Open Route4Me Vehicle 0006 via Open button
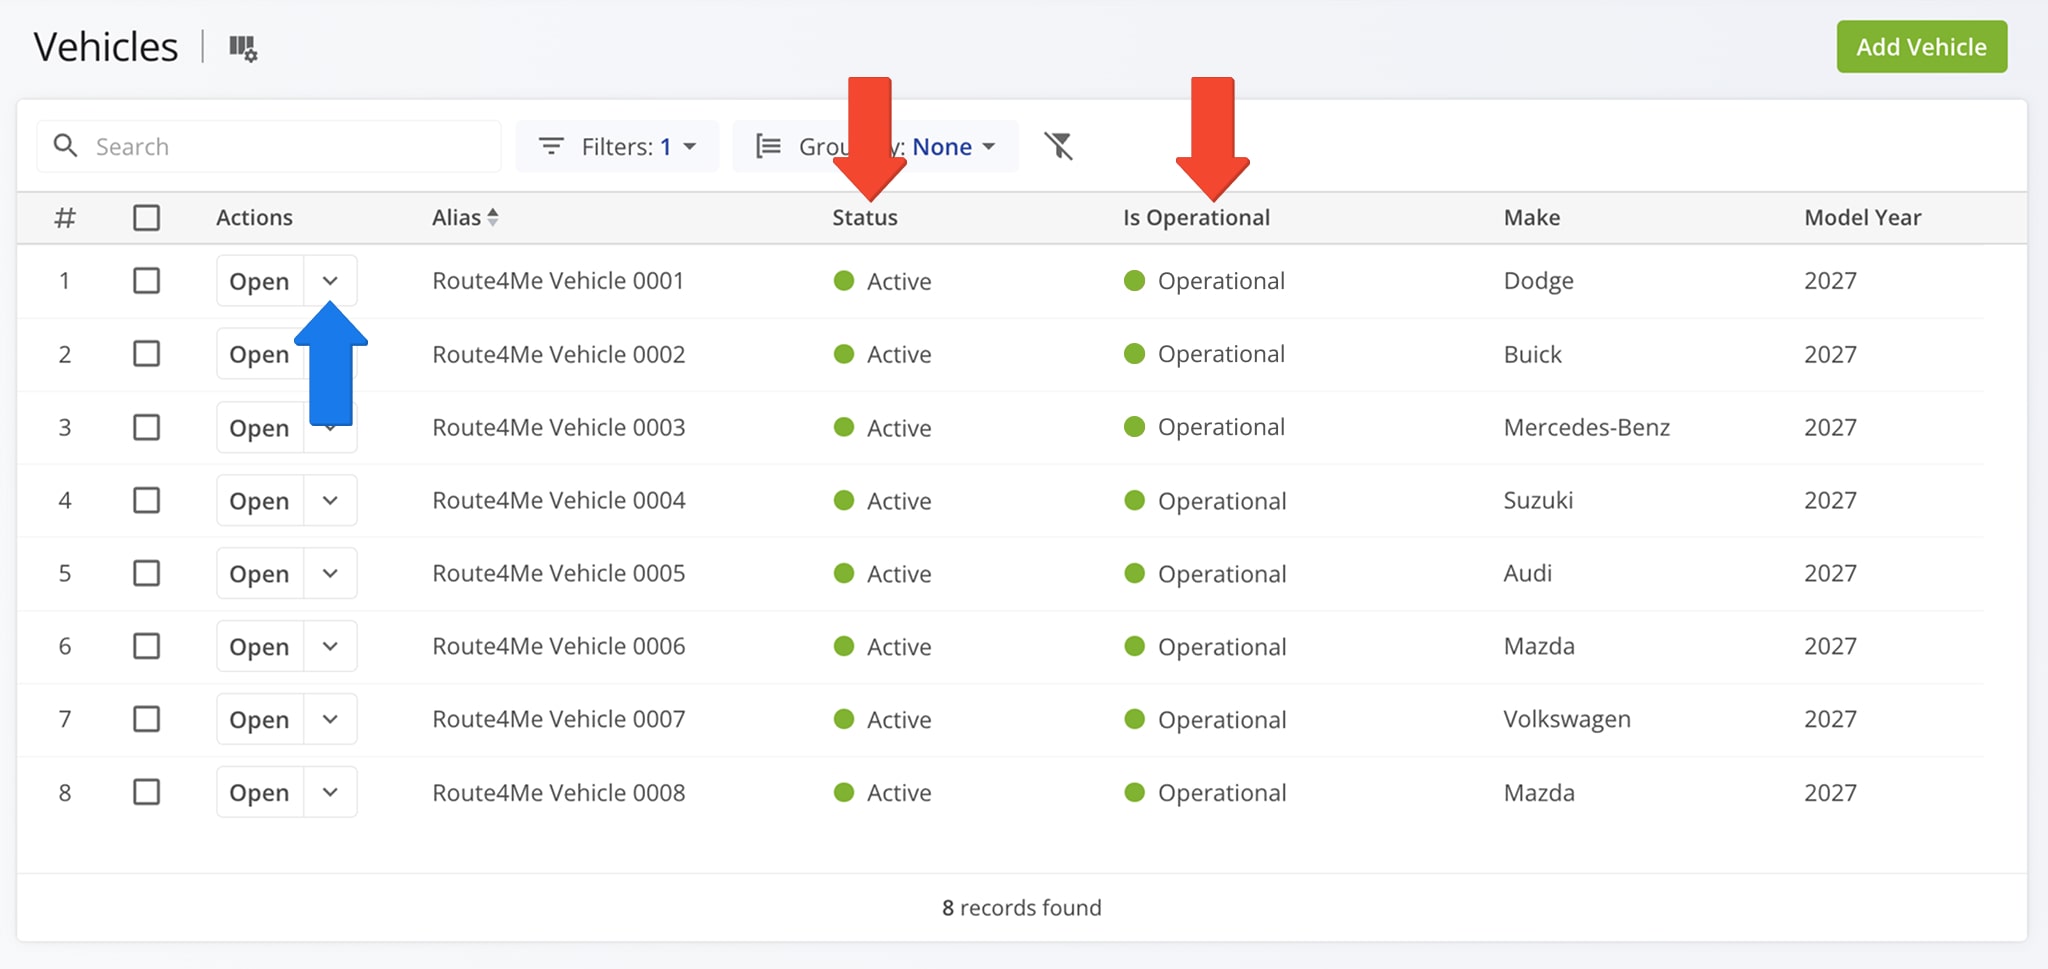This screenshot has height=969, width=2048. (260, 646)
